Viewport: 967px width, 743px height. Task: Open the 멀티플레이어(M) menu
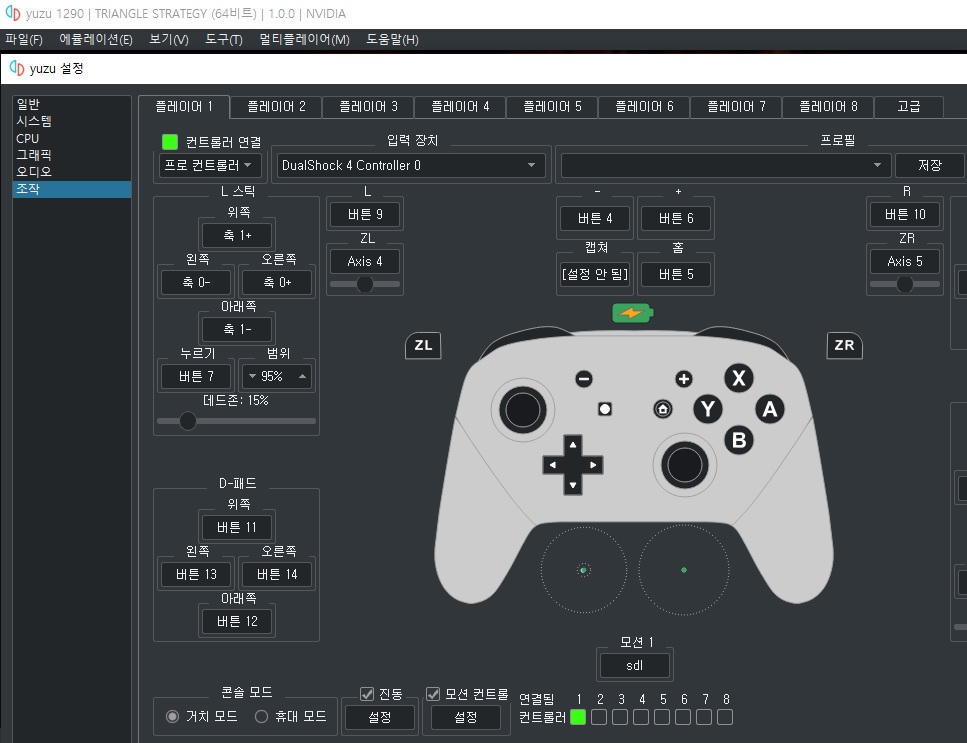[304, 39]
